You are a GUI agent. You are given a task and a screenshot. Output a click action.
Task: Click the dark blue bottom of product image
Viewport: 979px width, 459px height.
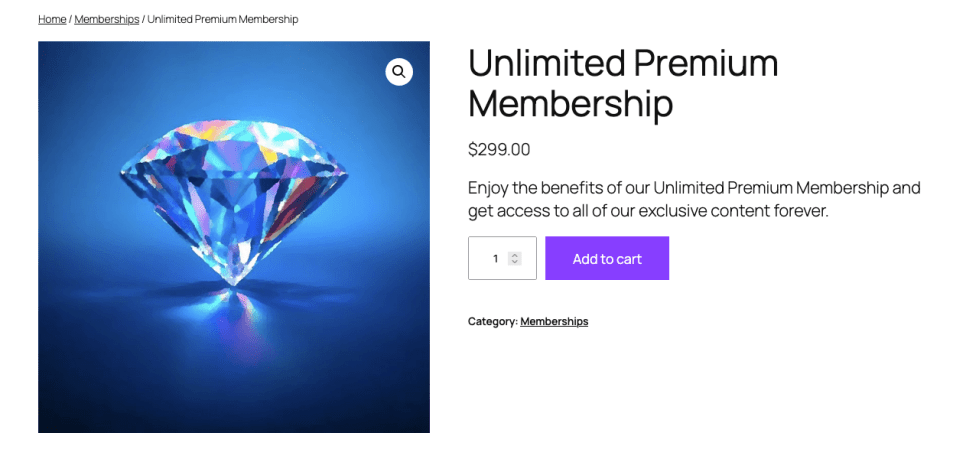click(234, 410)
